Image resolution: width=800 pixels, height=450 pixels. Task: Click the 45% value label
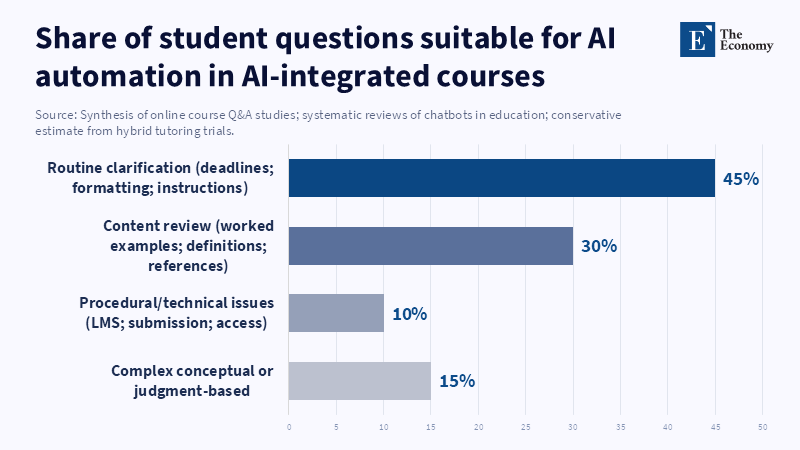point(741,179)
